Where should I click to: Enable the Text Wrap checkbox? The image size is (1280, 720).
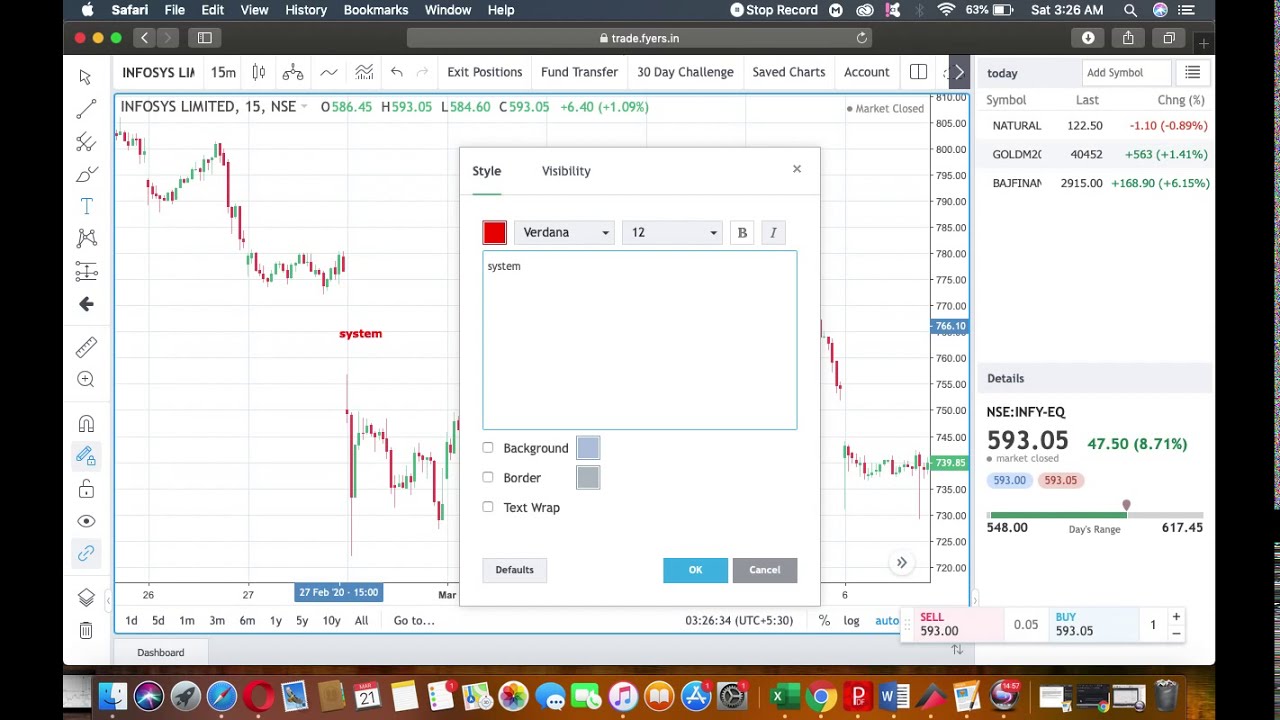coord(488,507)
